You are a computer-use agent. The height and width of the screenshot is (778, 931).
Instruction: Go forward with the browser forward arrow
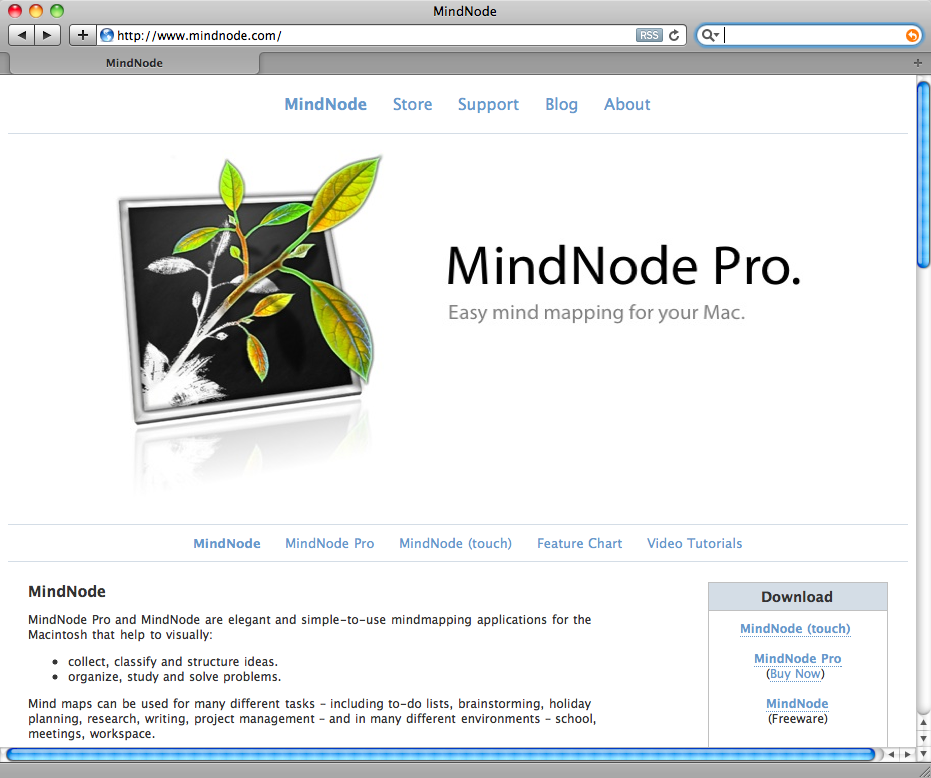click(48, 35)
